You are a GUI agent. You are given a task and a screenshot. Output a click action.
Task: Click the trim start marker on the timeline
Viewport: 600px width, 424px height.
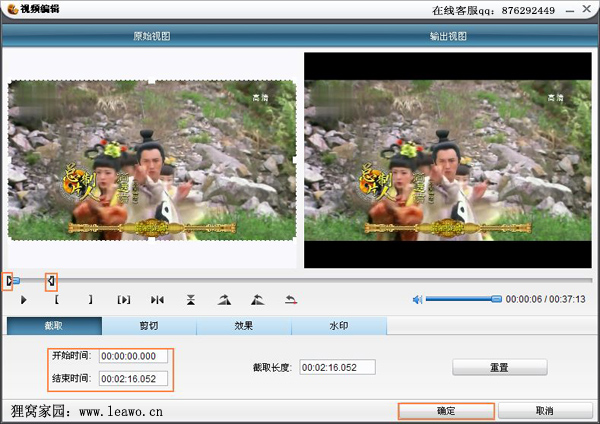pyautogui.click(x=8, y=282)
